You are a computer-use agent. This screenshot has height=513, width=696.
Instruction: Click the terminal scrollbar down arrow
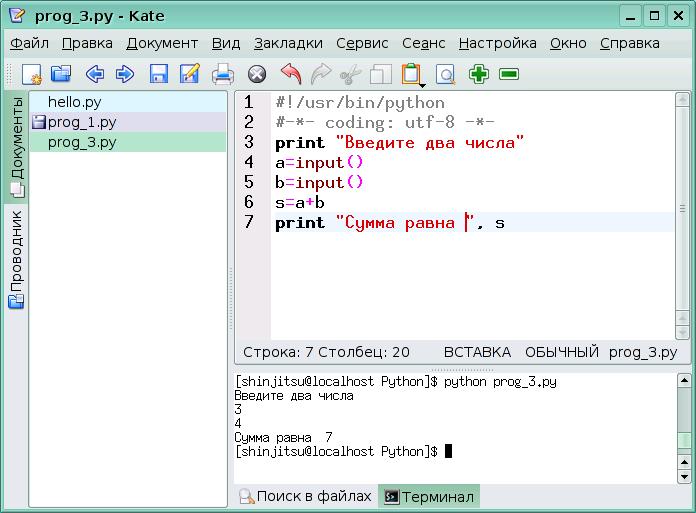point(685,474)
